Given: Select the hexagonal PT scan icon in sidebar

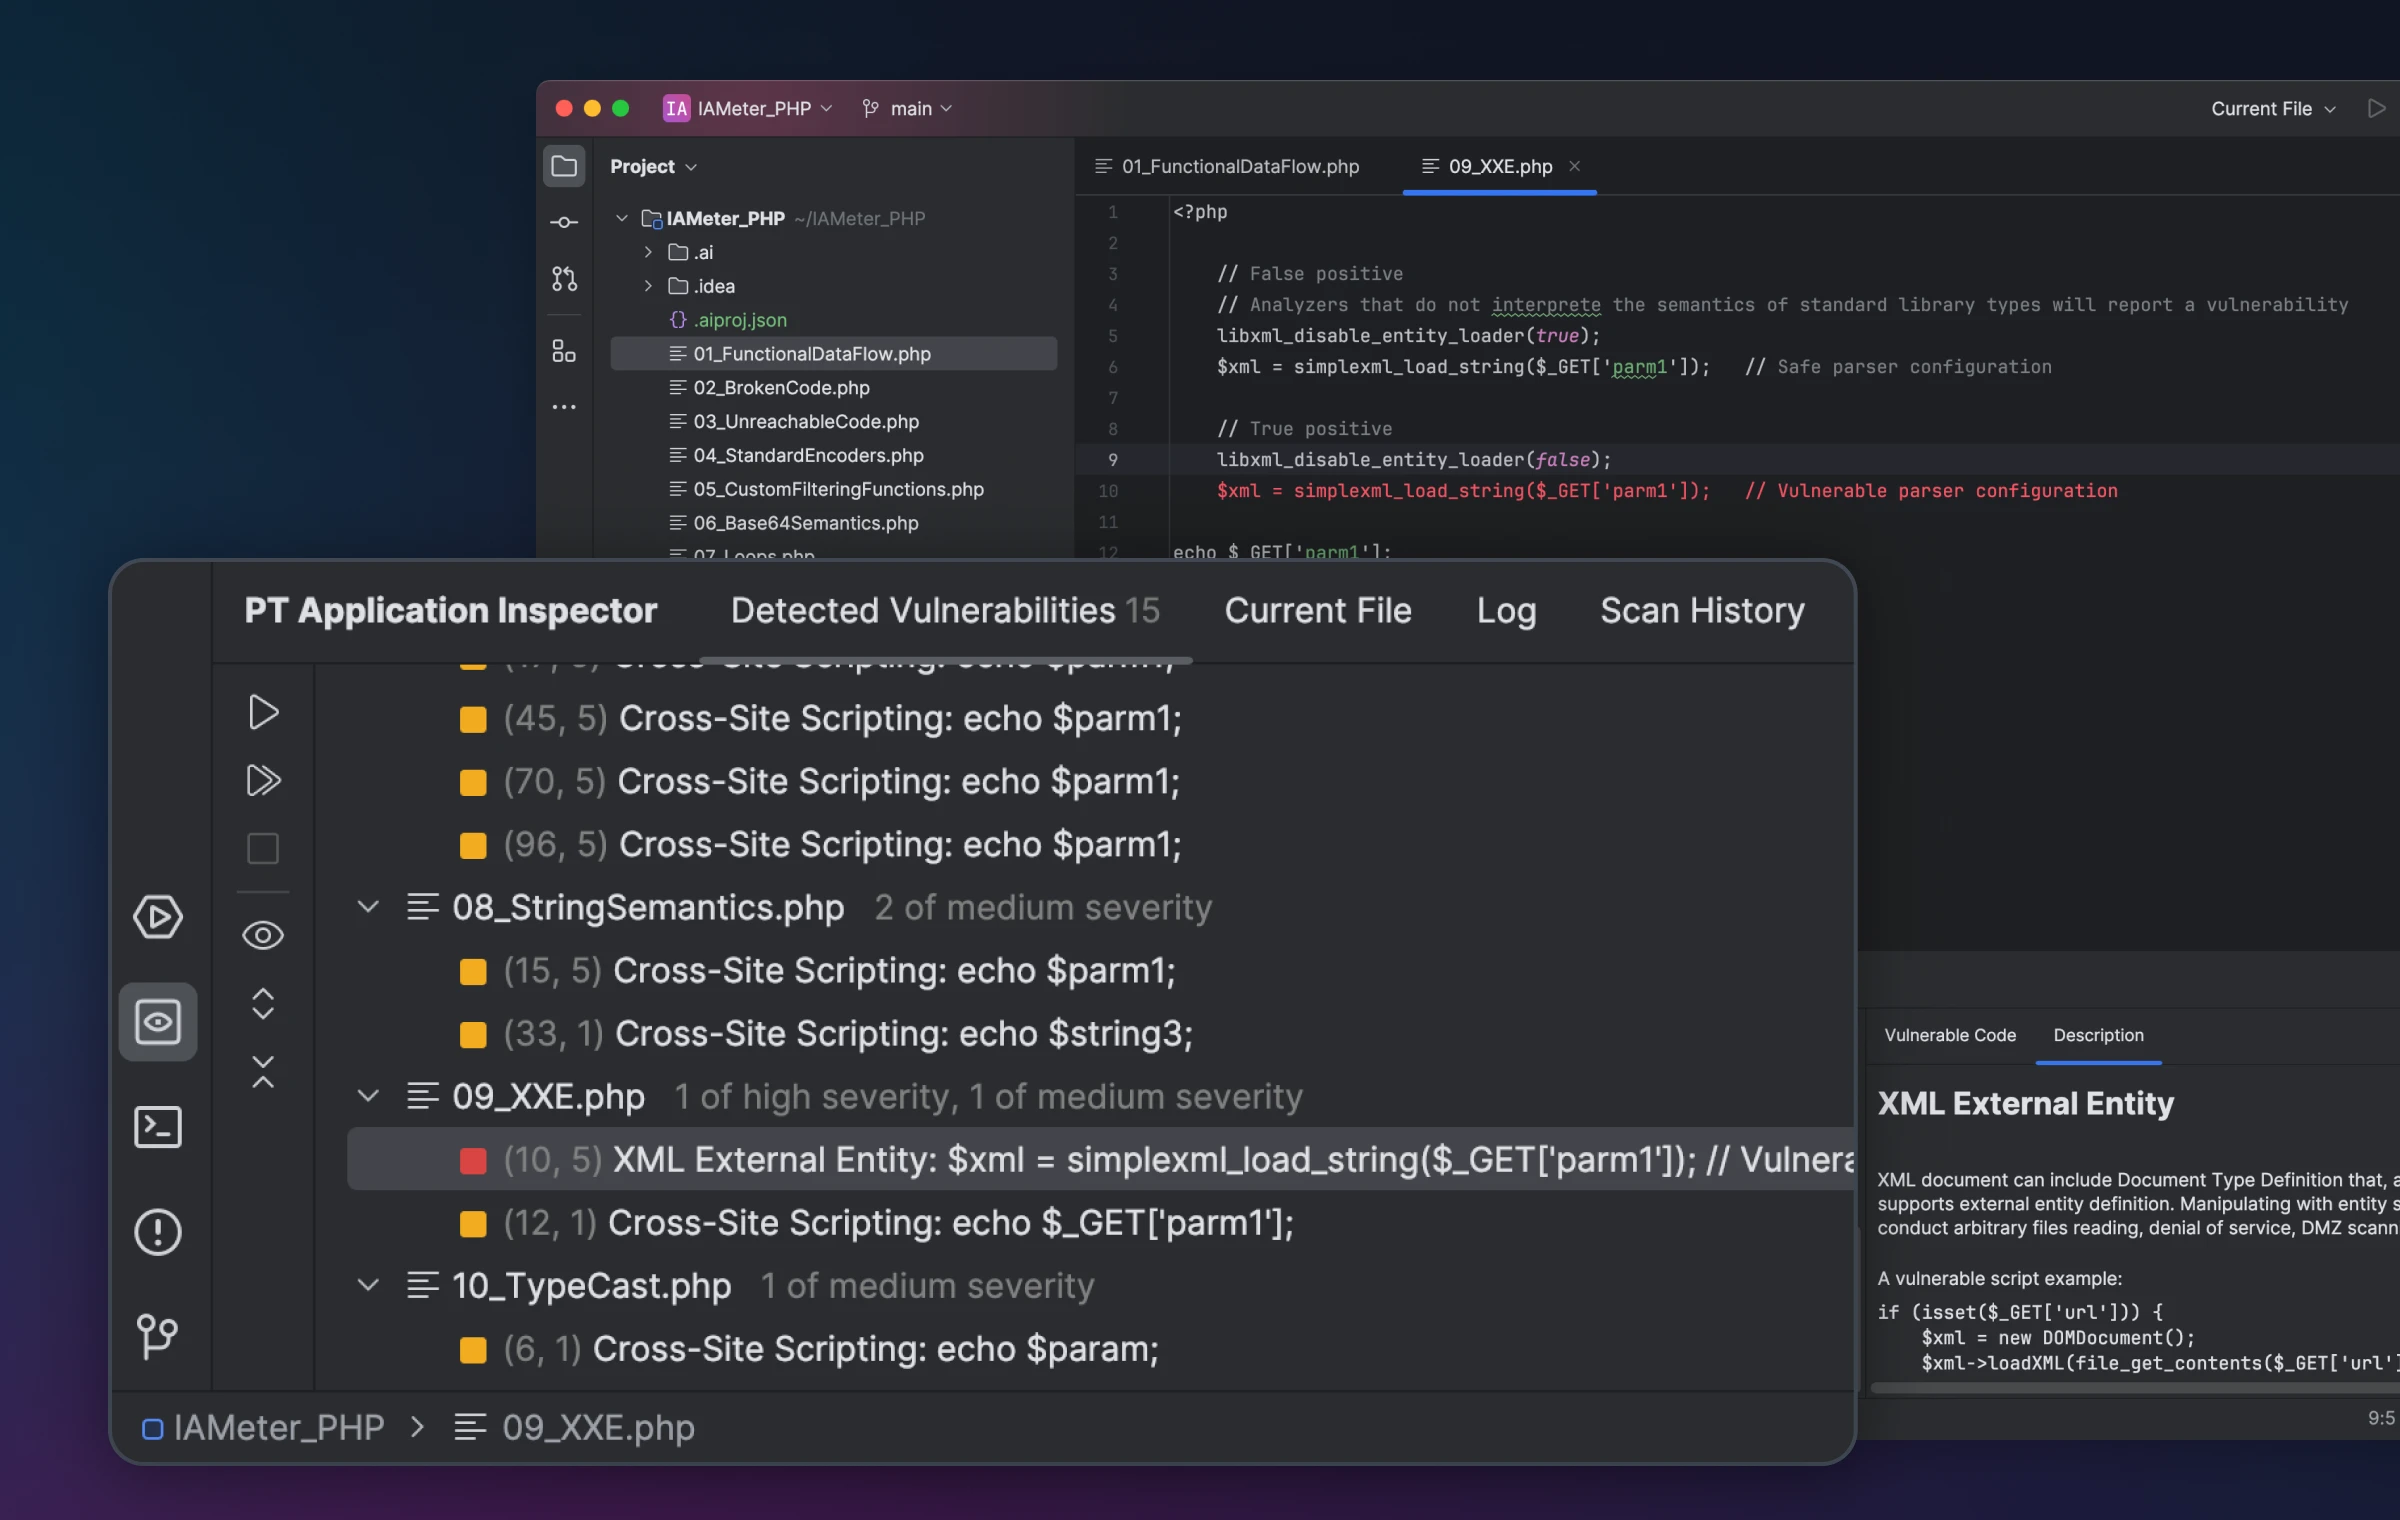Looking at the screenshot, I should coord(158,918).
